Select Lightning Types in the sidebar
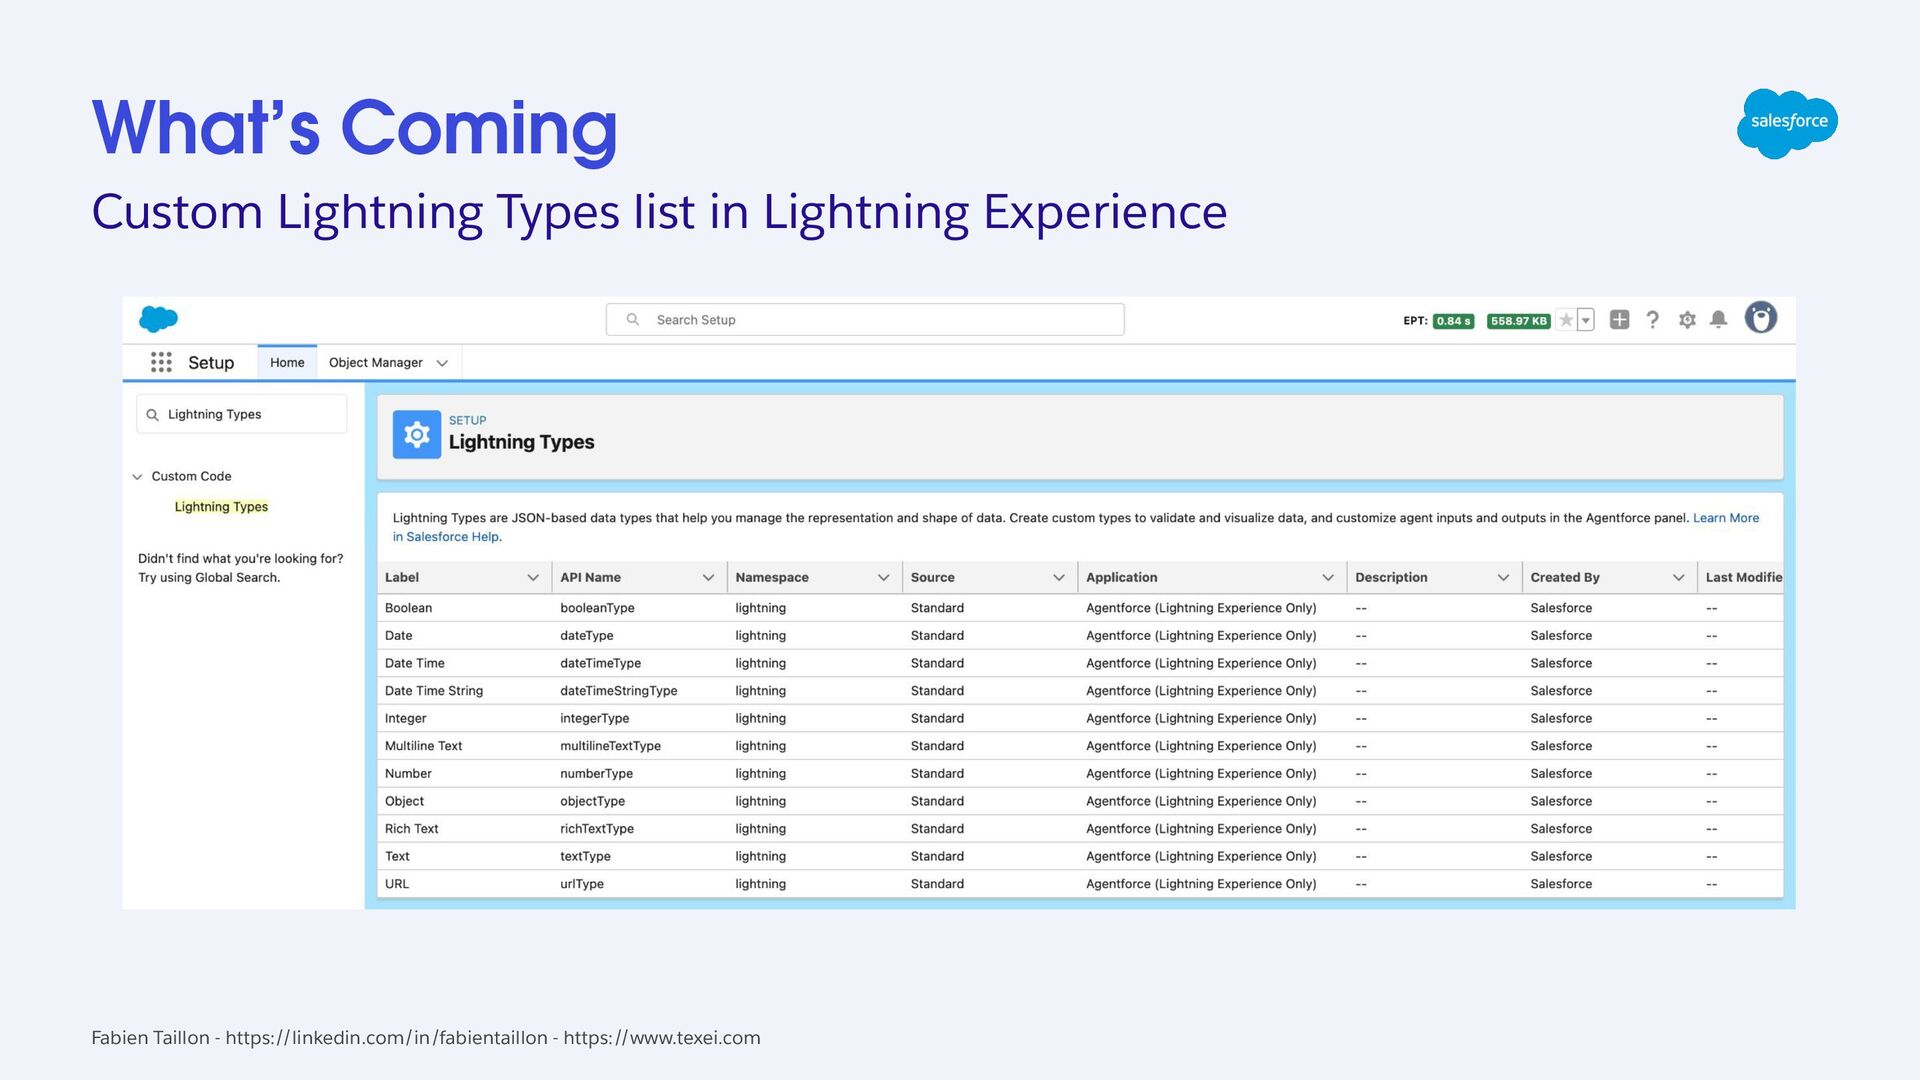 click(x=221, y=507)
